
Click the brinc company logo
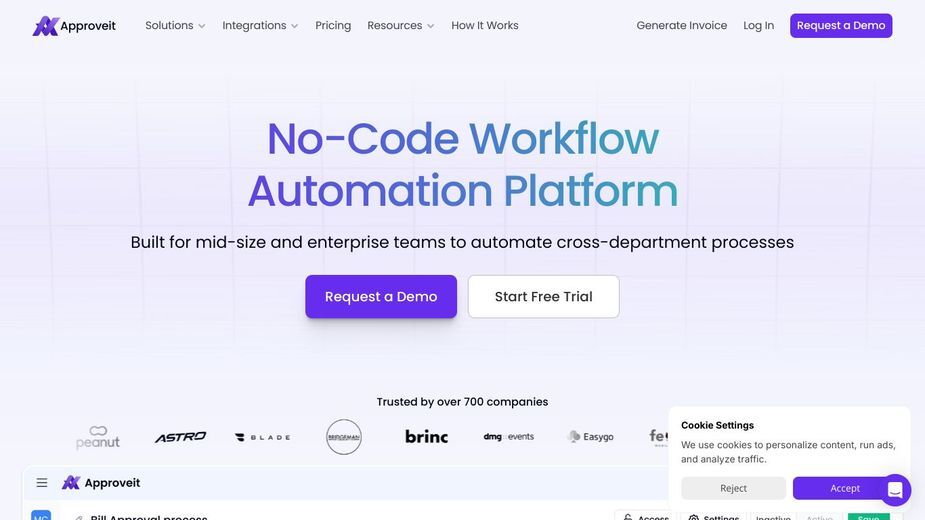(x=427, y=436)
